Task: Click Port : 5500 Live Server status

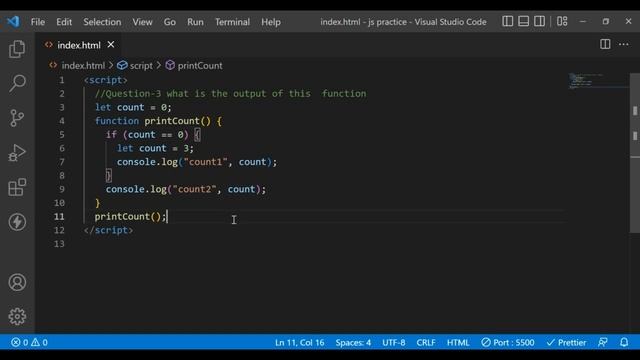Action: pyautogui.click(x=508, y=342)
